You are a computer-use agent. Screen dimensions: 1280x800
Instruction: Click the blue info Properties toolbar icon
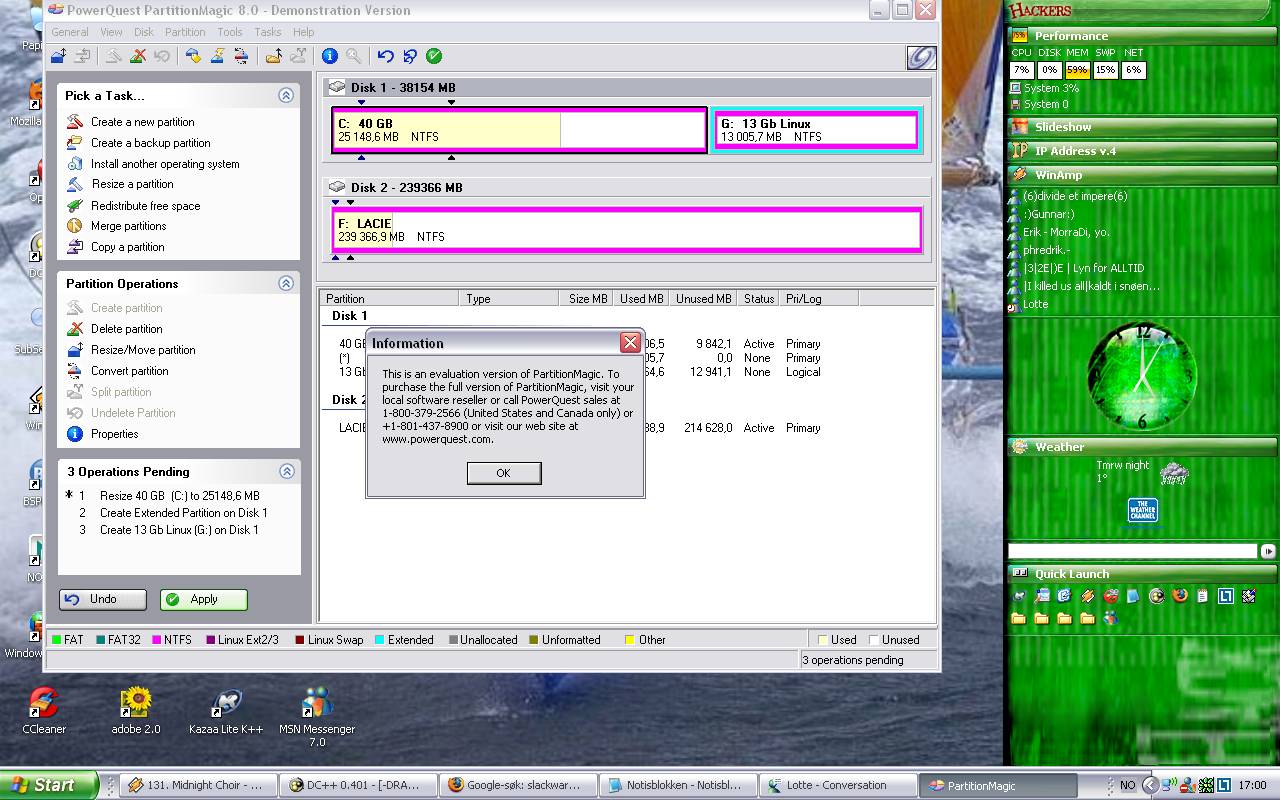point(329,56)
